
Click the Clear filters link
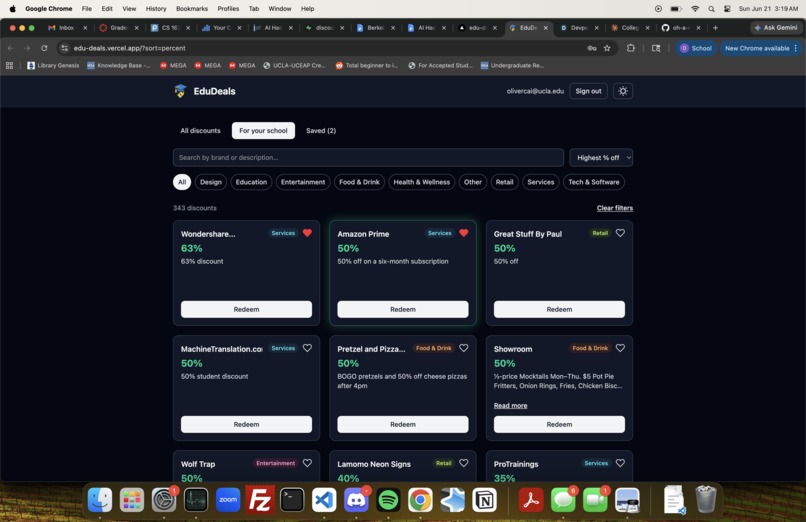(x=615, y=208)
